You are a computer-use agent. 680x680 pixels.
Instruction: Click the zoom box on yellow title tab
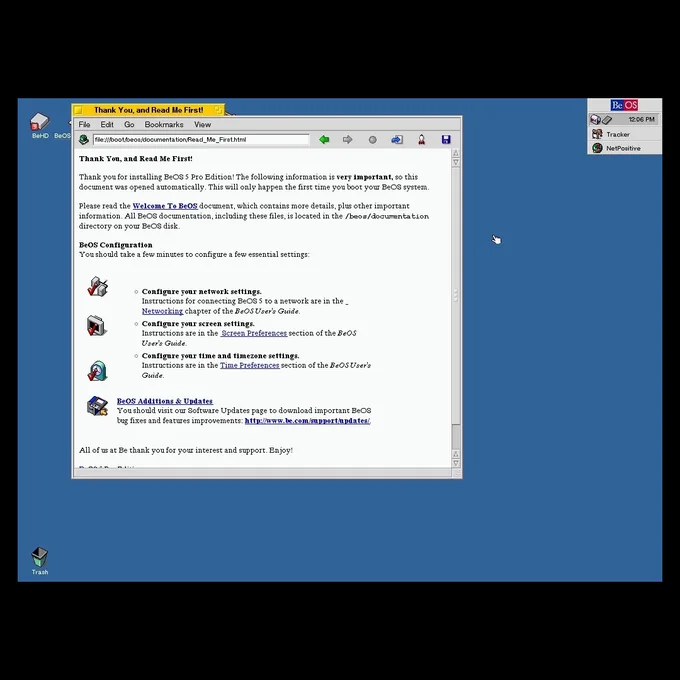click(x=219, y=110)
